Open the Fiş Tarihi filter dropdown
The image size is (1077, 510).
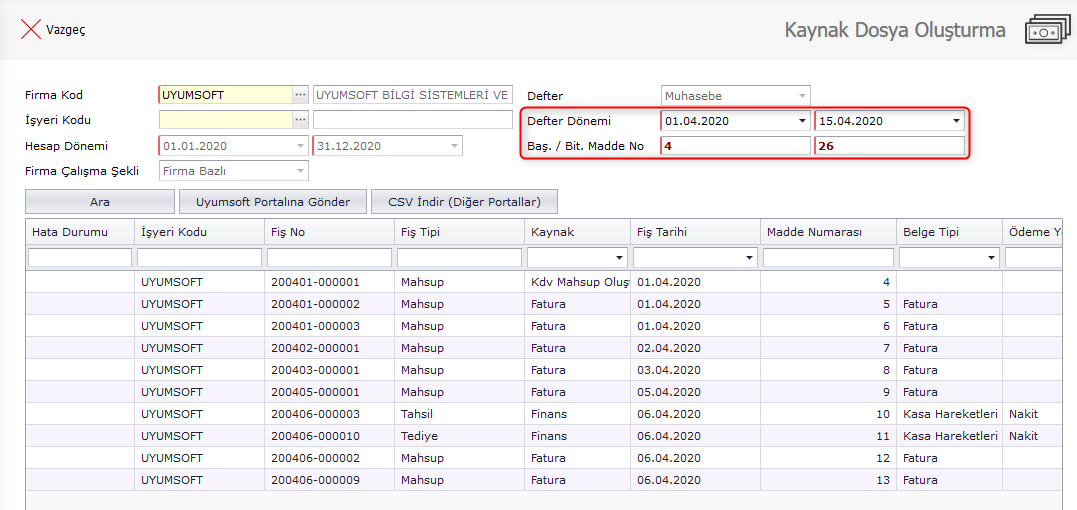(x=750, y=258)
